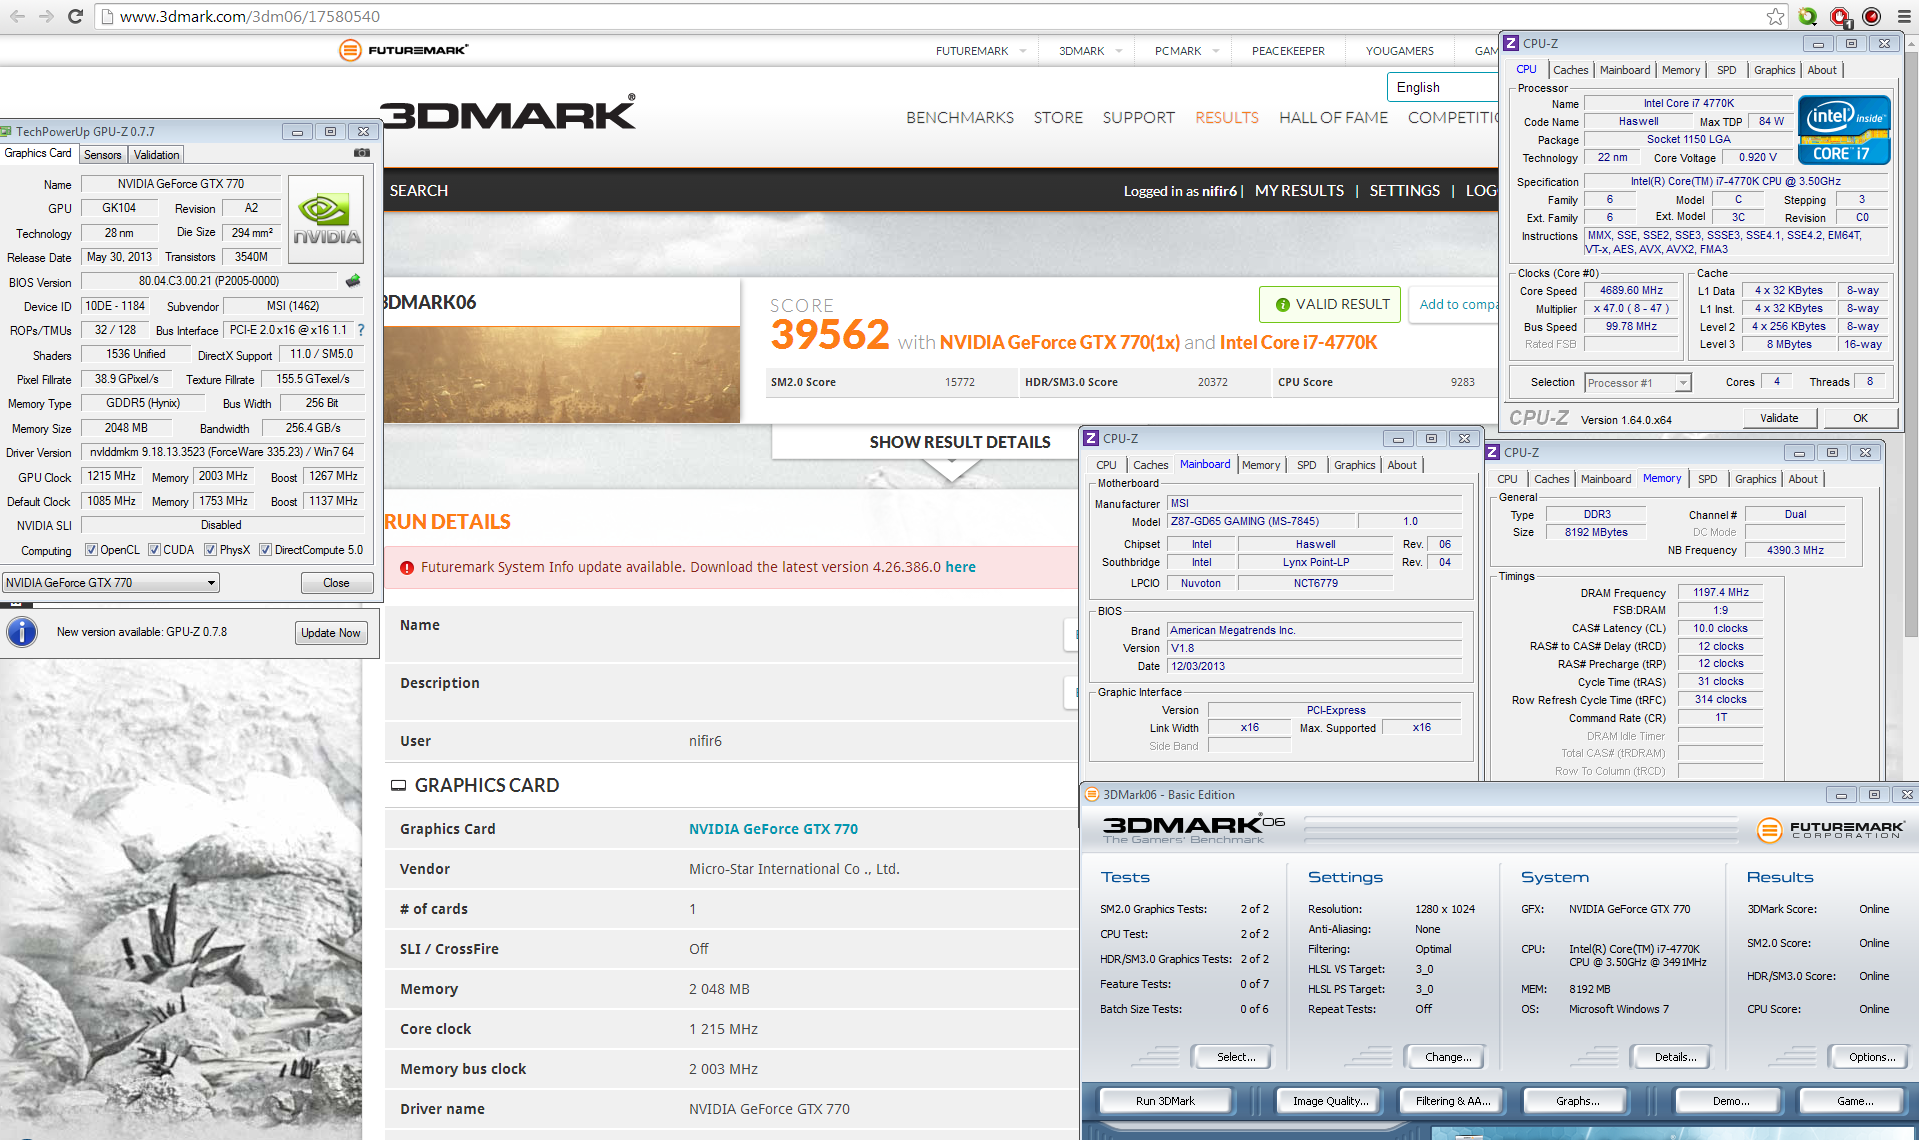Click the SEARCH field on the 3DMark page

pos(418,191)
